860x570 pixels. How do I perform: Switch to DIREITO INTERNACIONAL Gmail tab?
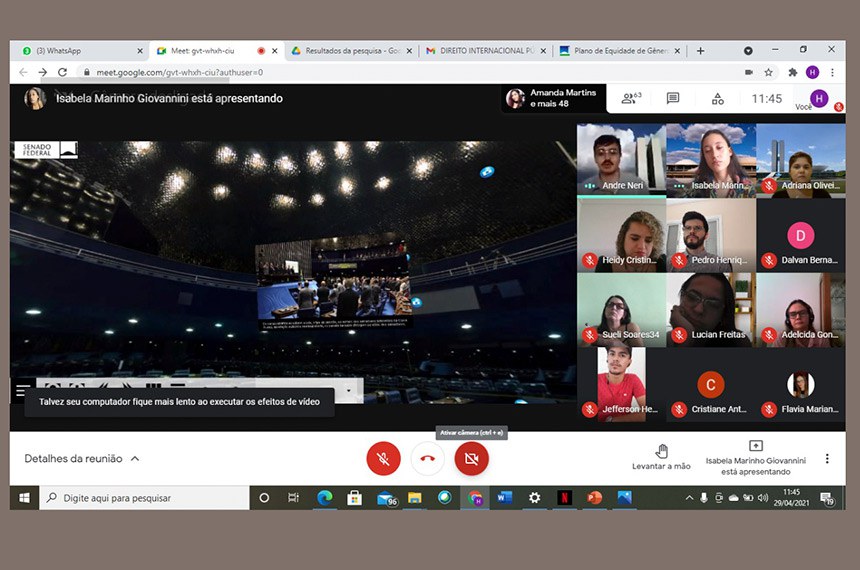[x=485, y=50]
